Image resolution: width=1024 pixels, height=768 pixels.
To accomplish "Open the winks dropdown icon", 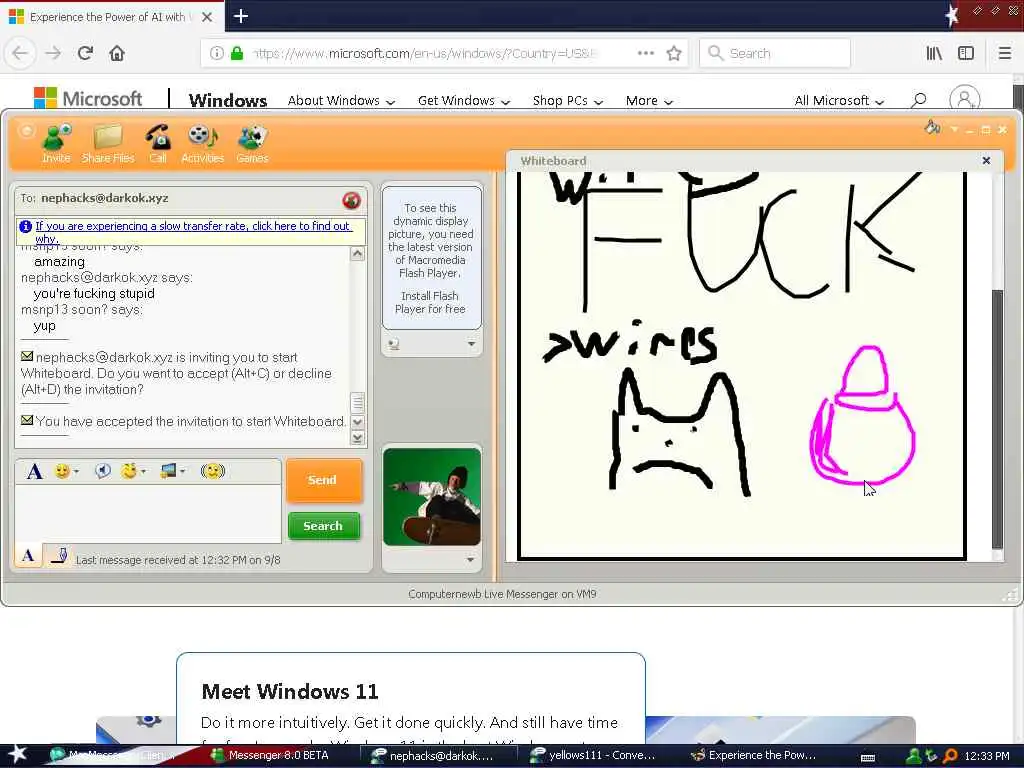I will pyautogui.click(x=133, y=471).
